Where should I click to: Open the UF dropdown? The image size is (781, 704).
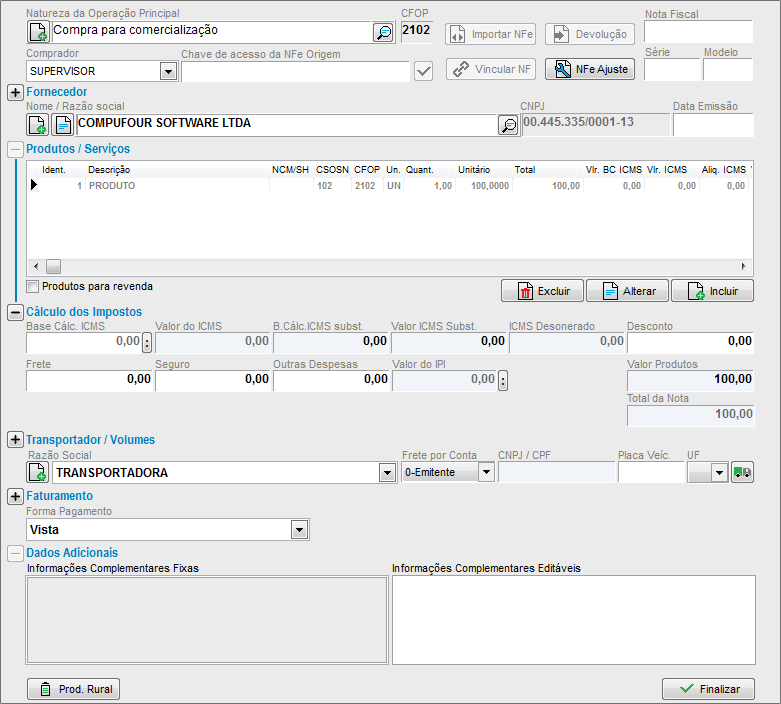click(719, 472)
